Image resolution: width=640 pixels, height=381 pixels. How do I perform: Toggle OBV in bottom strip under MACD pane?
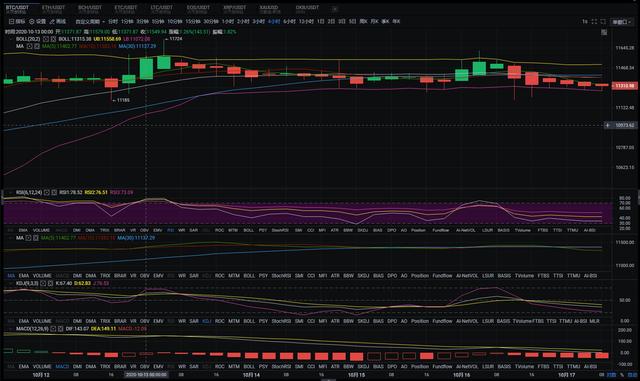(x=144, y=366)
